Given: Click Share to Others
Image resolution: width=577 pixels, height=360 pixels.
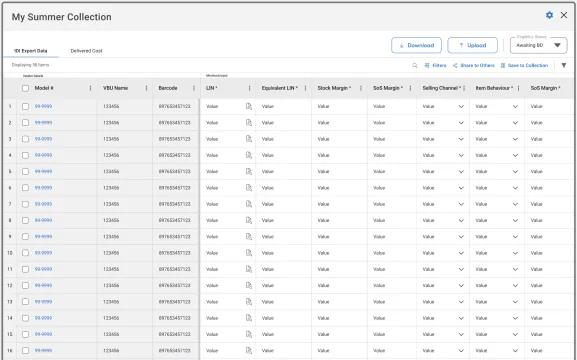Looking at the screenshot, I should pos(474,66).
